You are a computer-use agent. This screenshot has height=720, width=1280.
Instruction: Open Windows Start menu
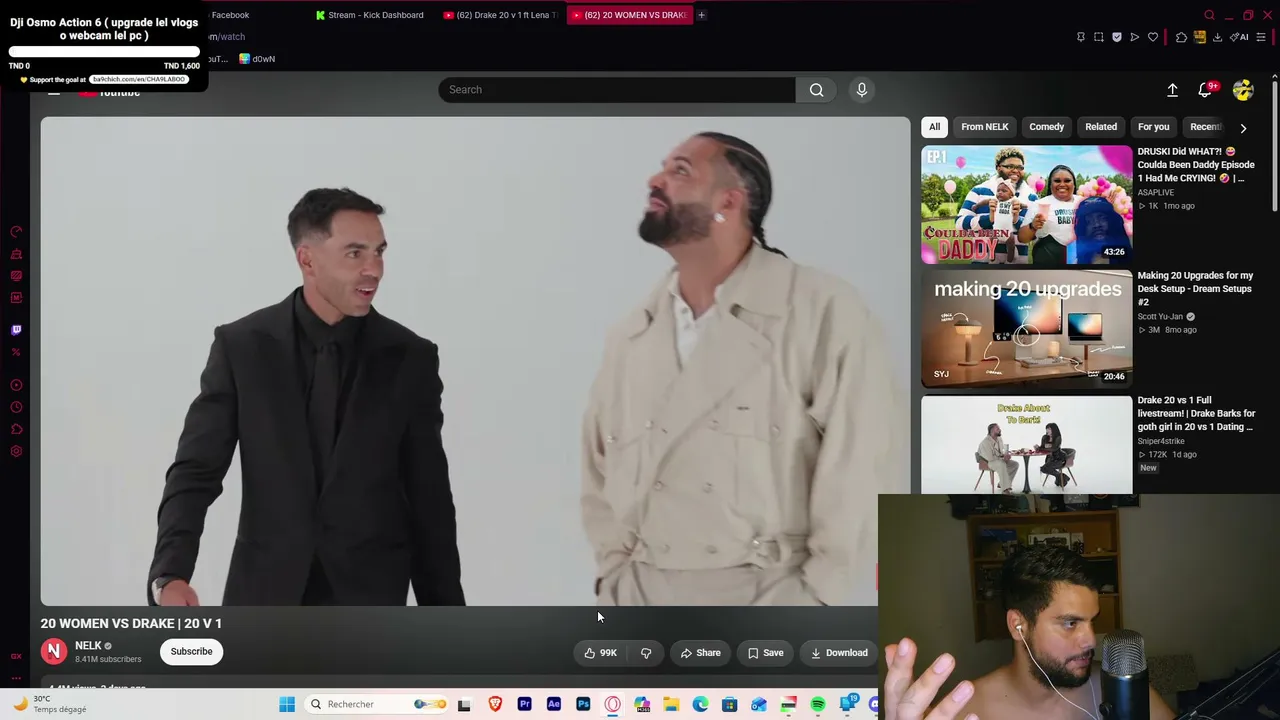(287, 704)
